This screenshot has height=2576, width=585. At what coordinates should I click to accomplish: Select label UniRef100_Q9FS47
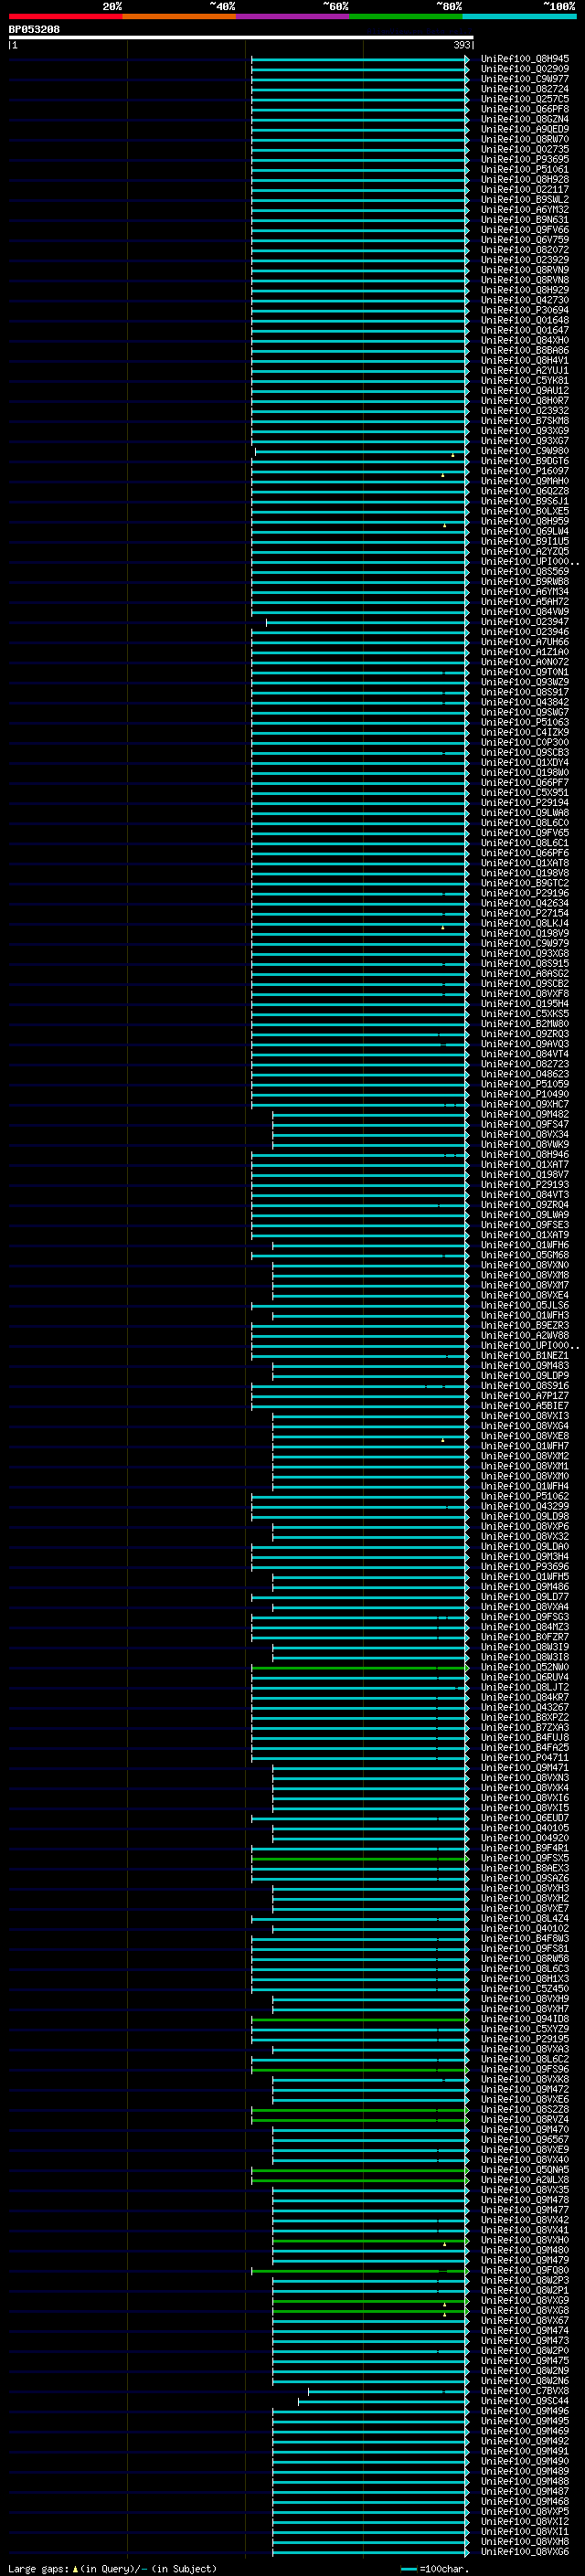[525, 1124]
